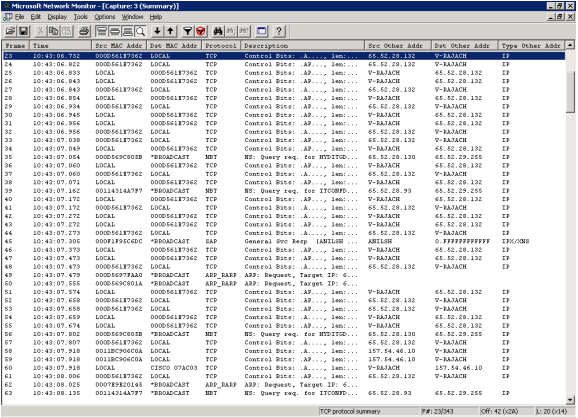This screenshot has width=578, height=418.
Task: Click the Print toolbar icon
Action: [84, 31]
